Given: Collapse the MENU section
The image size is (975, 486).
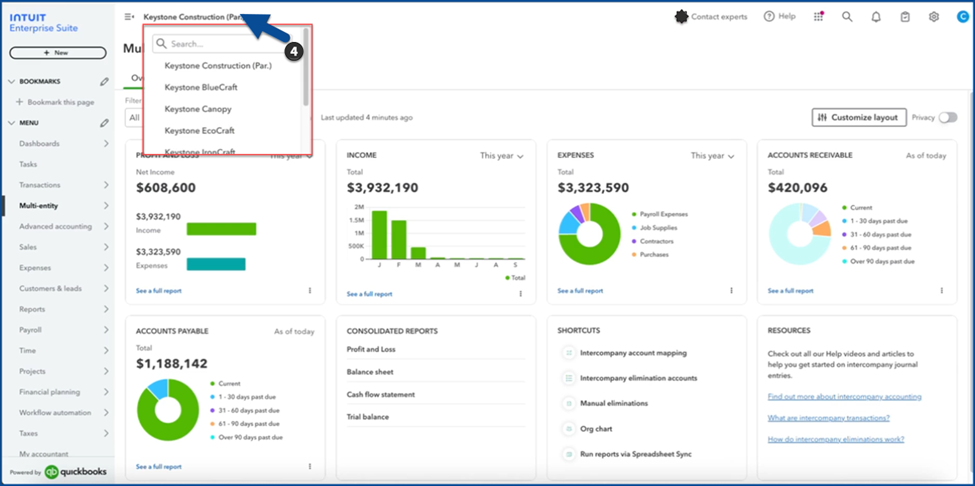Looking at the screenshot, I should coord(11,123).
